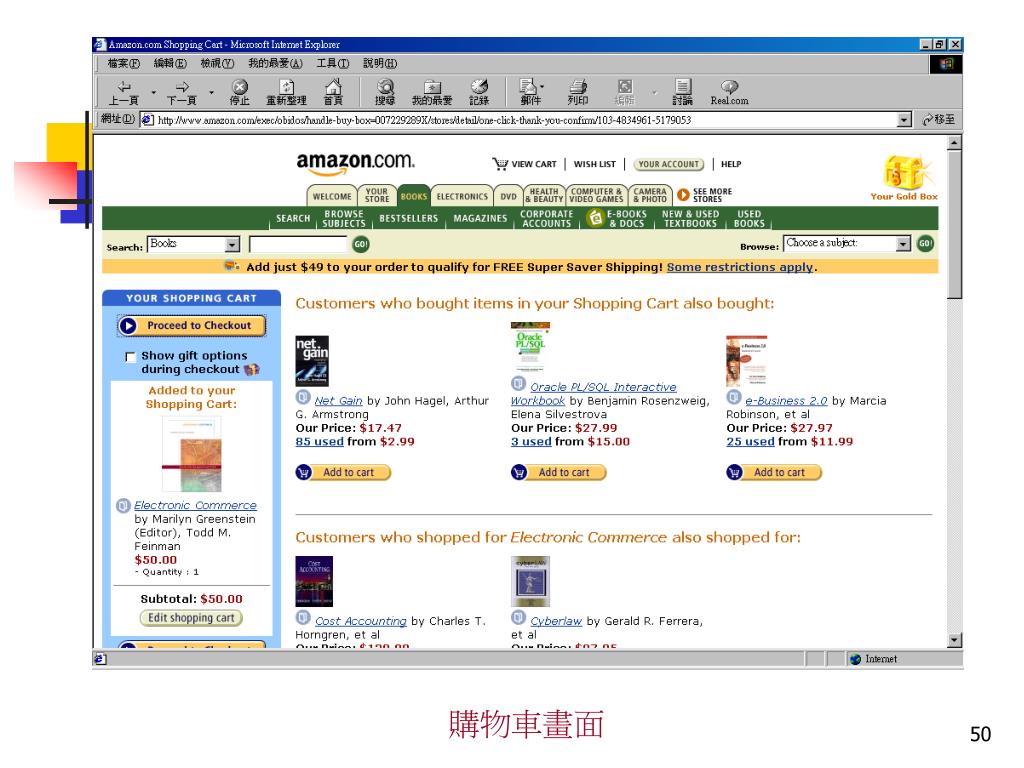Click the Wish List link
The image size is (1024, 768).
pos(594,164)
